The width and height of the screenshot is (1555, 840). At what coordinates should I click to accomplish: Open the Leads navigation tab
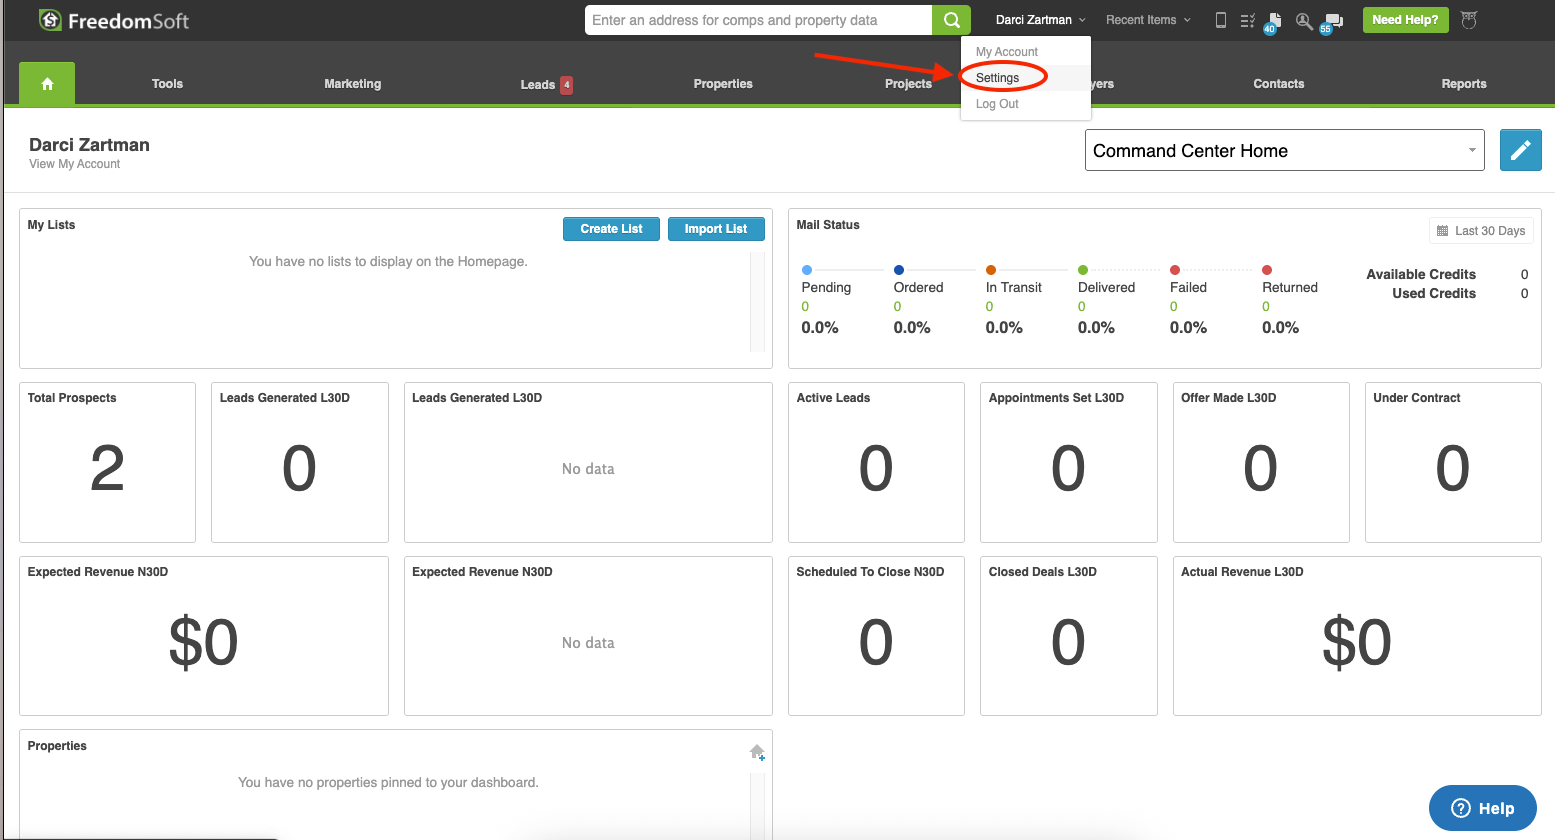tap(538, 85)
